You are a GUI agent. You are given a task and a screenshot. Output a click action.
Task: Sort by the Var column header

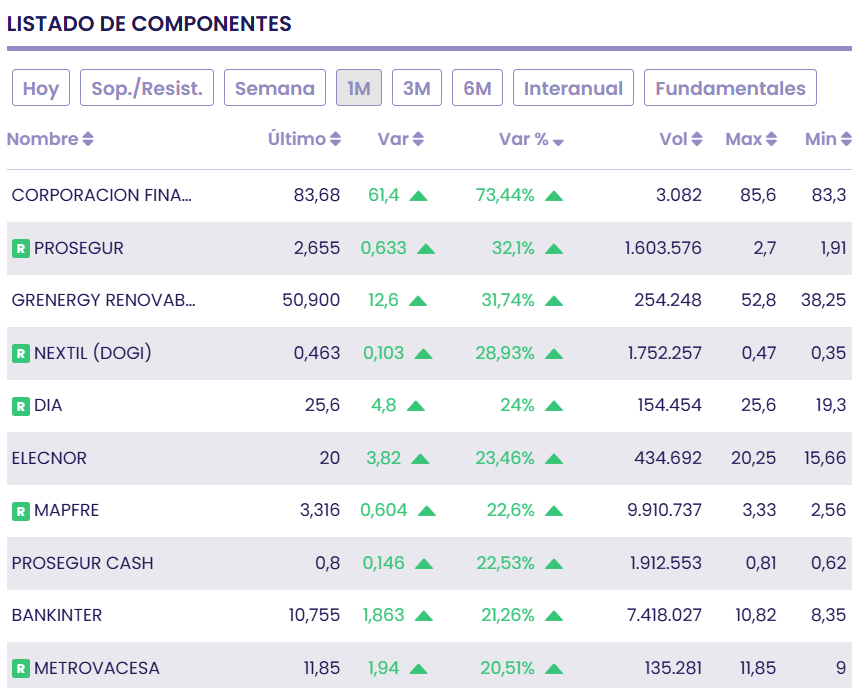401,140
